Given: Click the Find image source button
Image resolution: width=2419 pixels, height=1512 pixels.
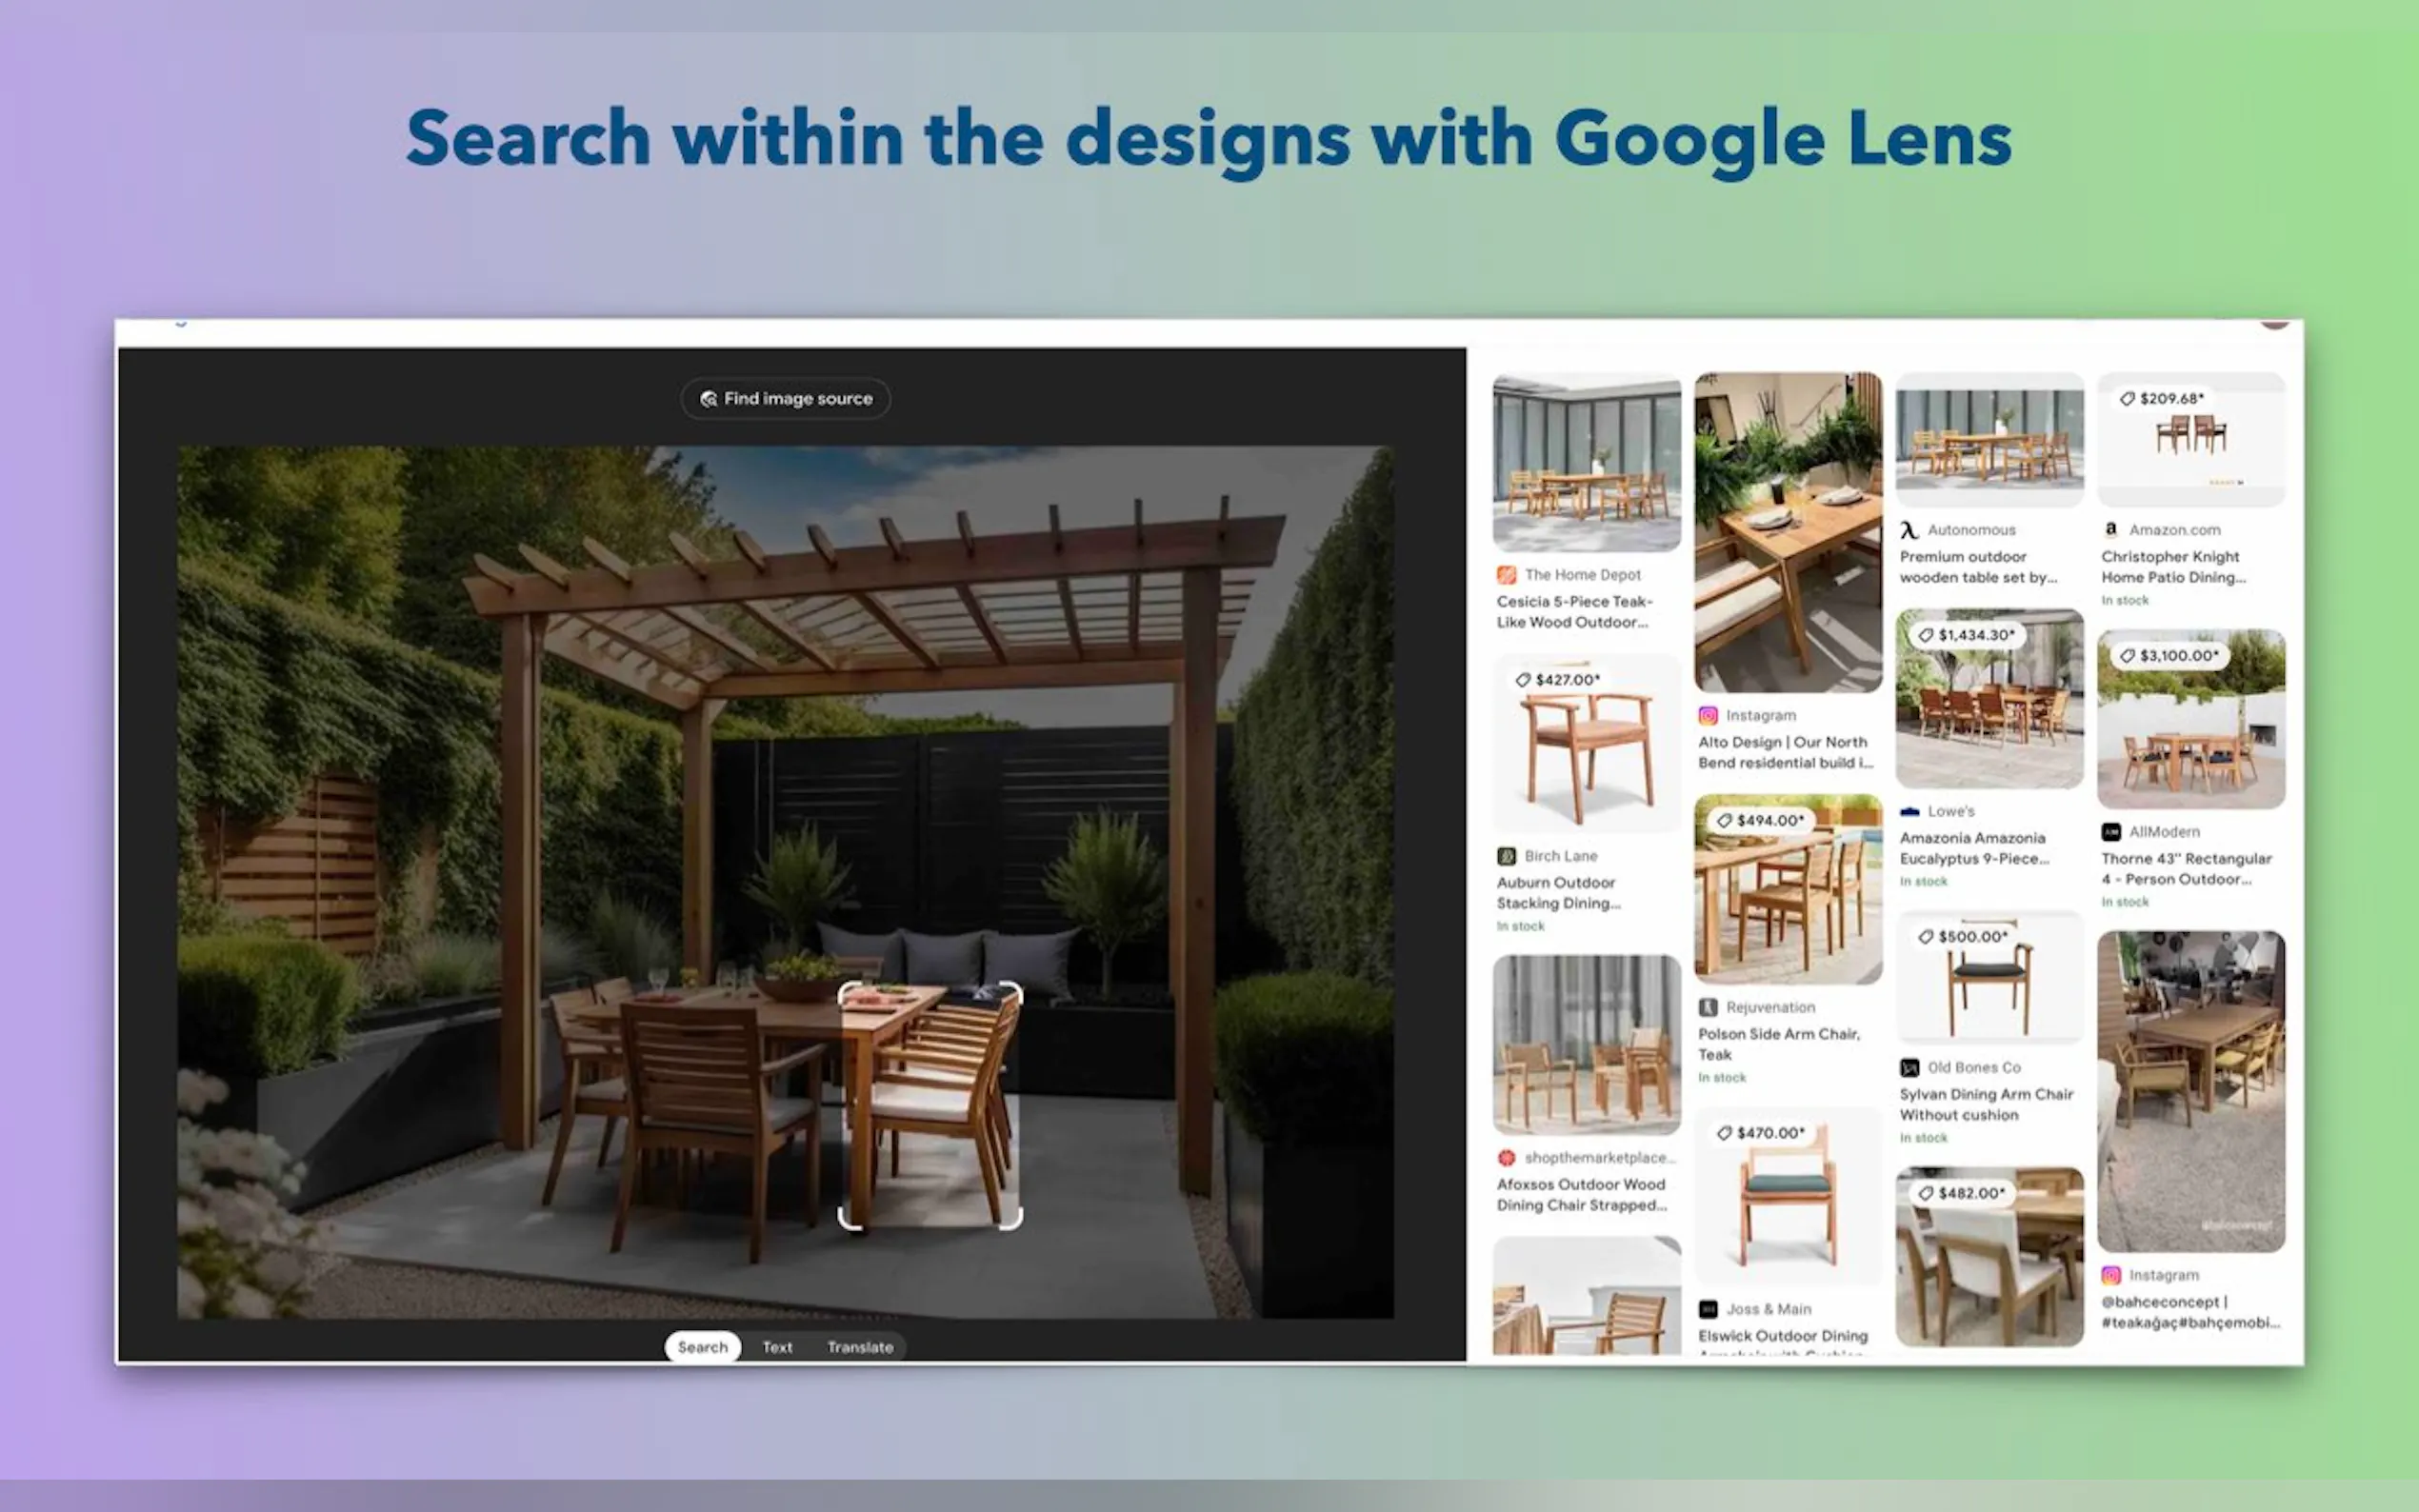Looking at the screenshot, I should pyautogui.click(x=785, y=398).
